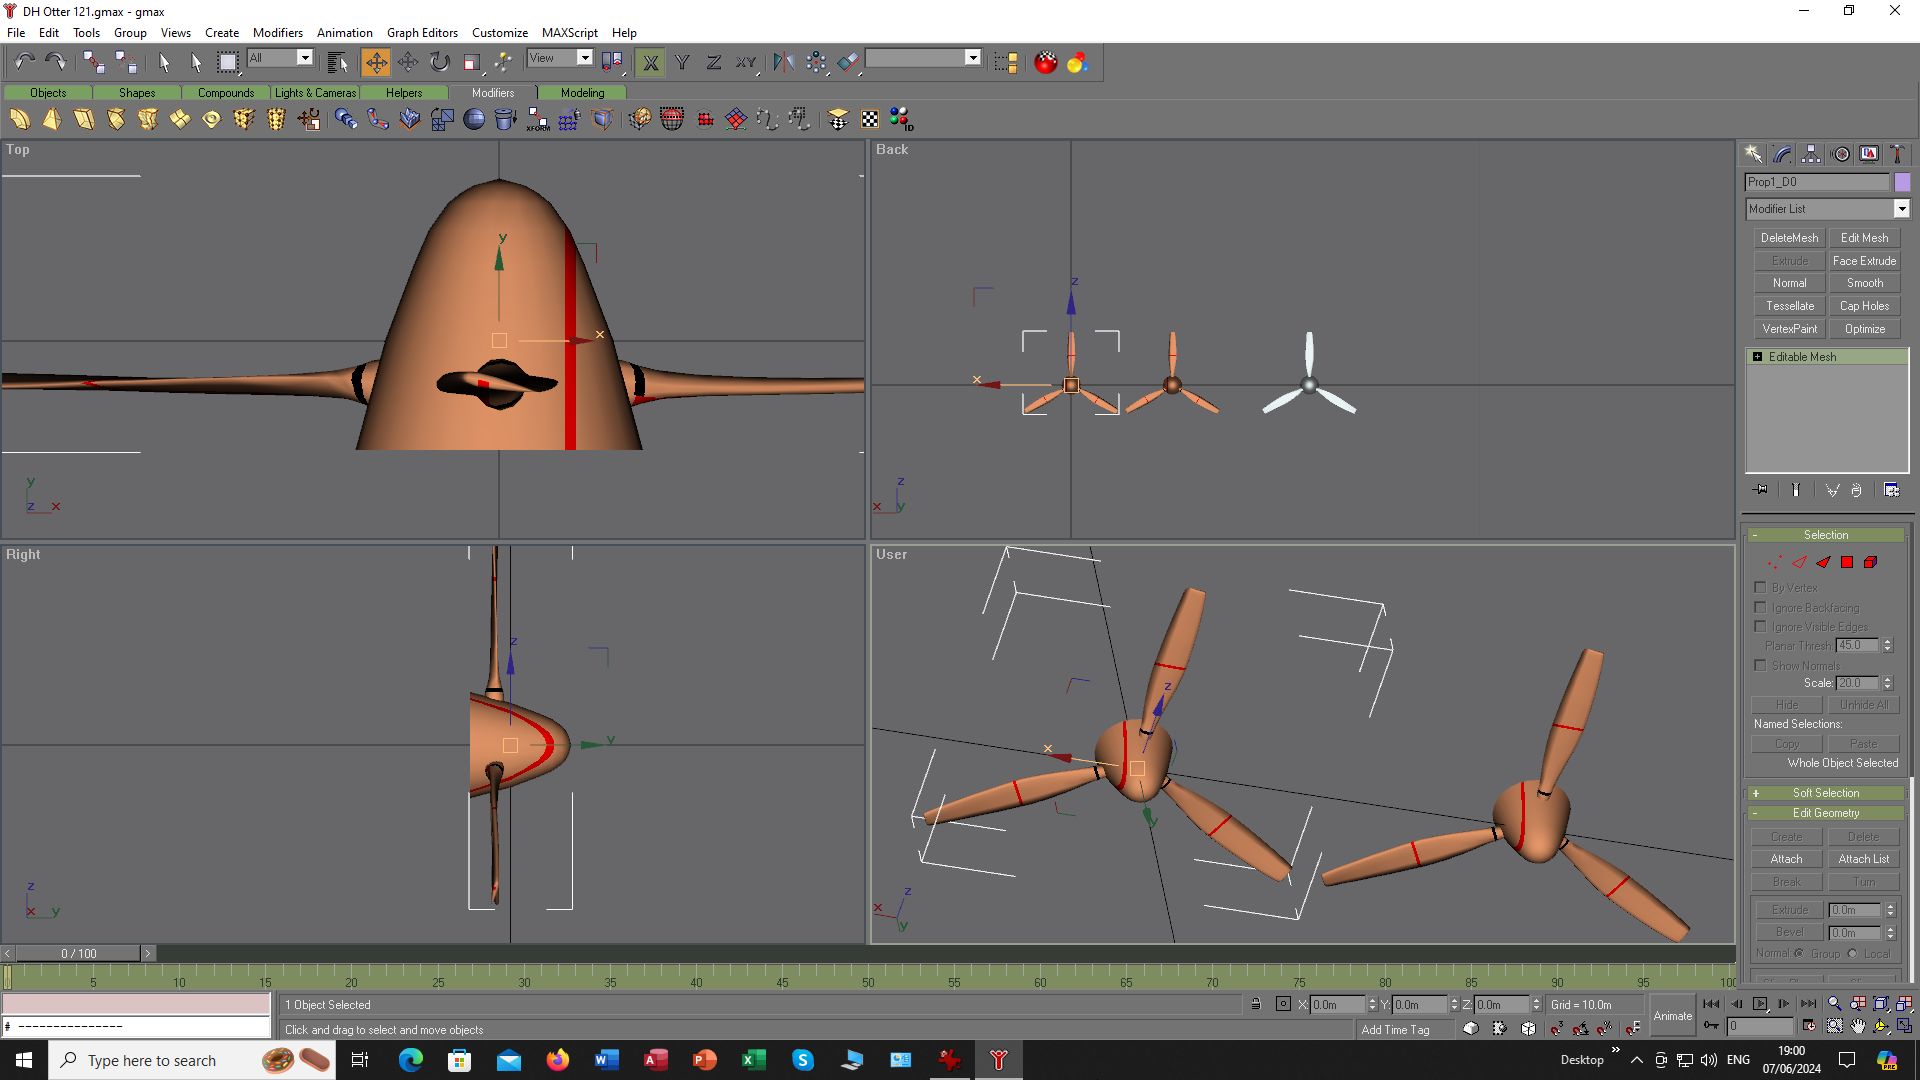
Task: Open Firefox from the Windows taskbar
Action: tap(557, 1060)
